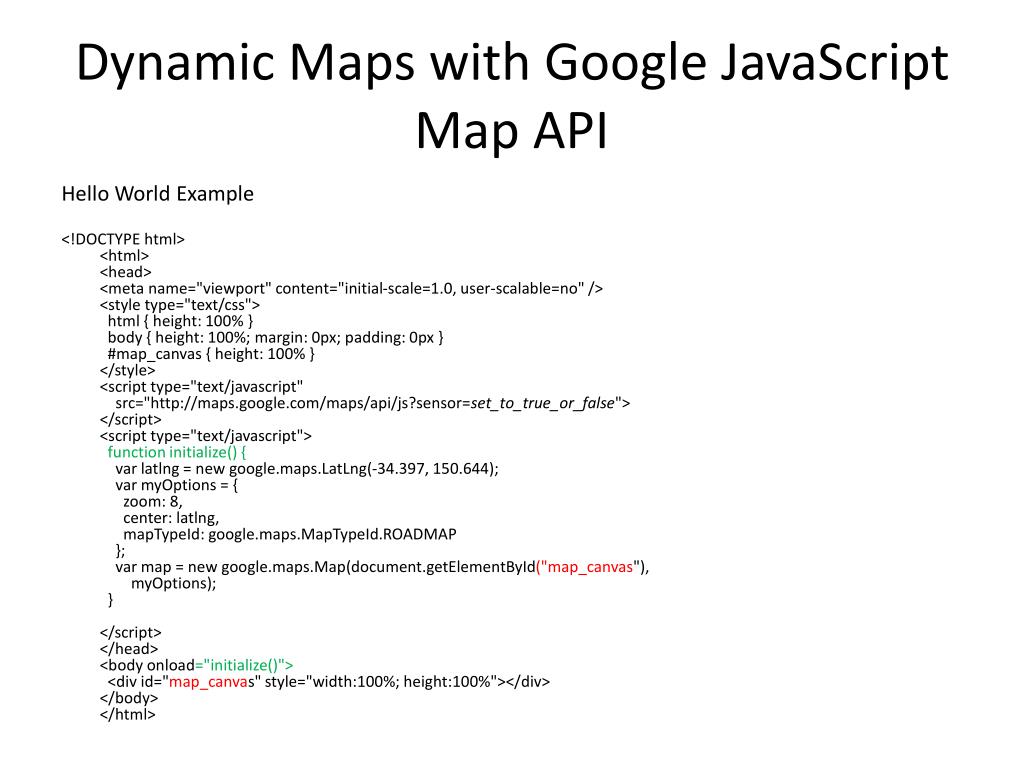Click the opening '<head>' tag line
The width and height of the screenshot is (1024, 768).
125,272
